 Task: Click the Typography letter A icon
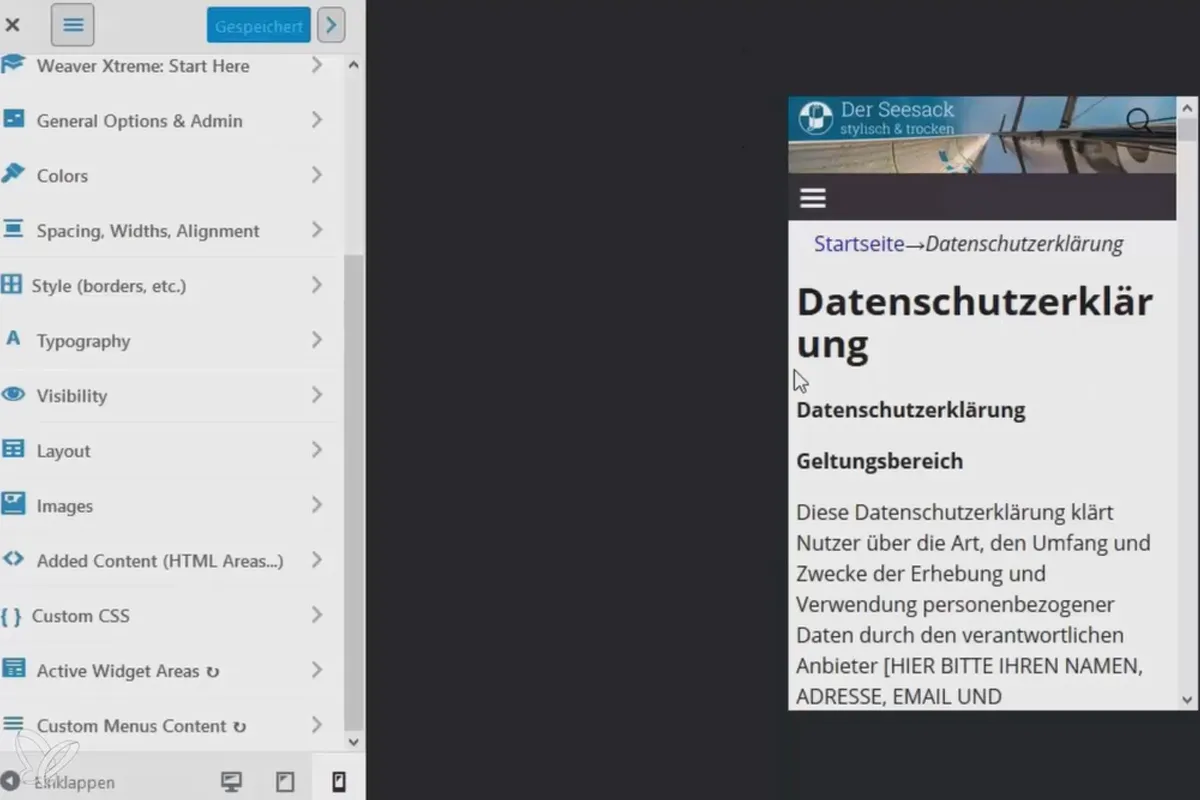13,339
